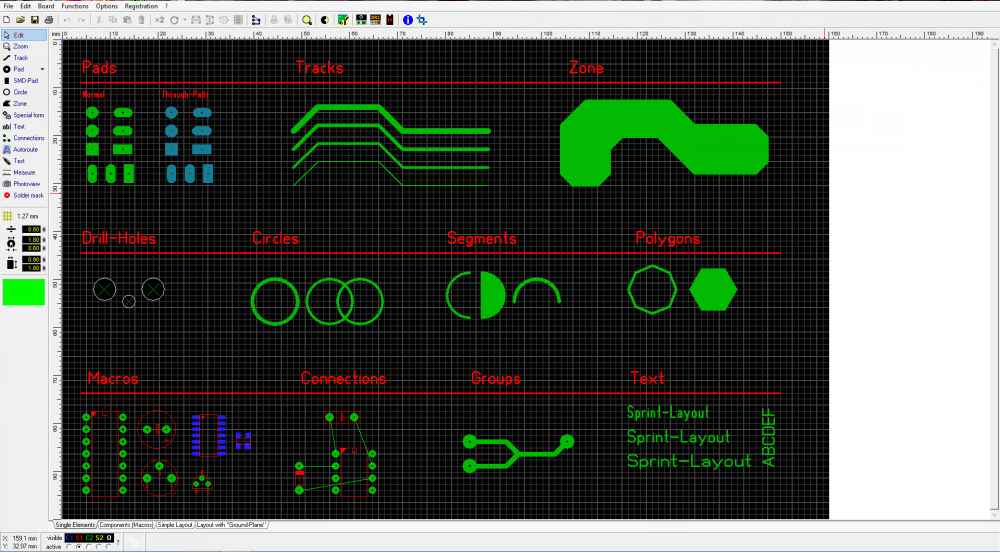
Task: Toggle visibility of layer S2
Action: pos(99,538)
